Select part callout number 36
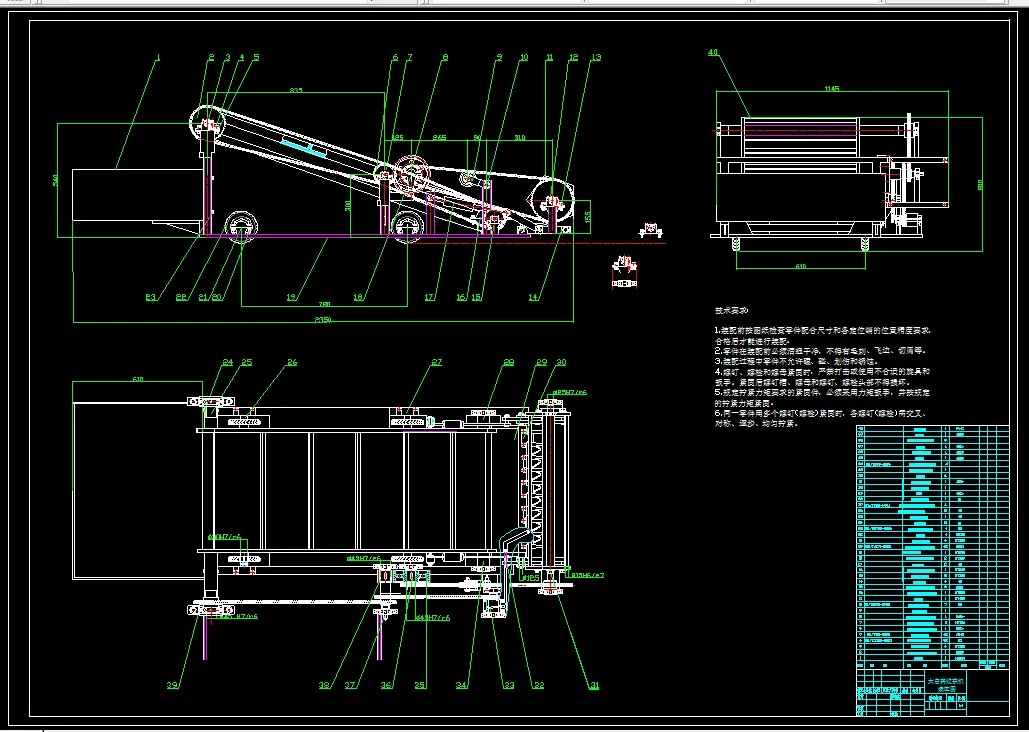 [x=387, y=685]
